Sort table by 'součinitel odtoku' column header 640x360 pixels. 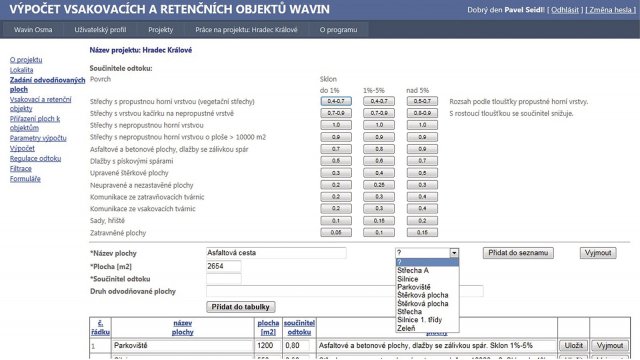click(299, 327)
